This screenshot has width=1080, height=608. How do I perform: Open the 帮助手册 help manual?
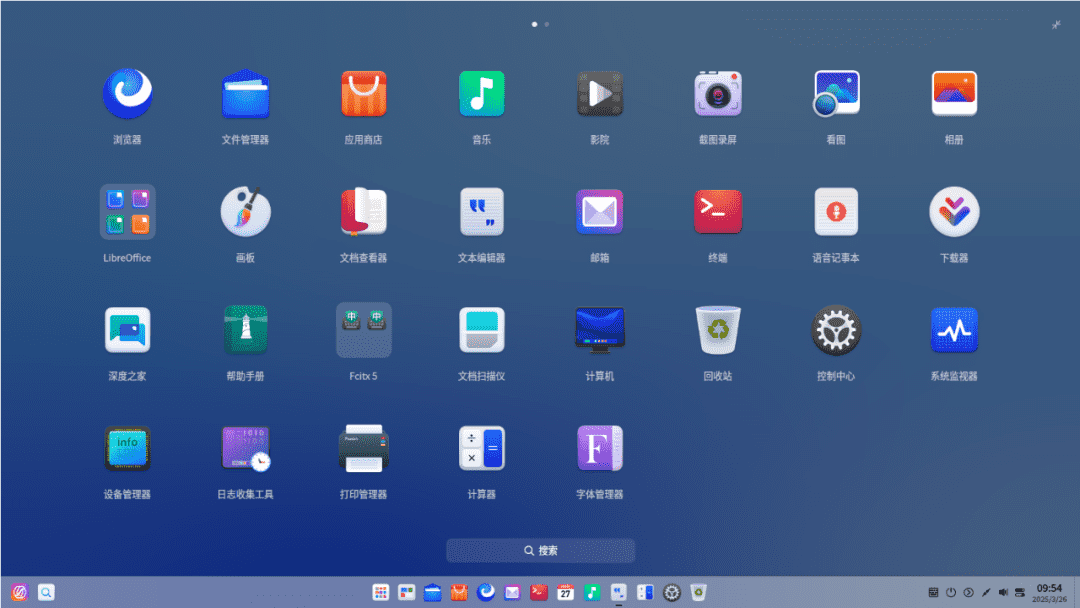click(245, 330)
